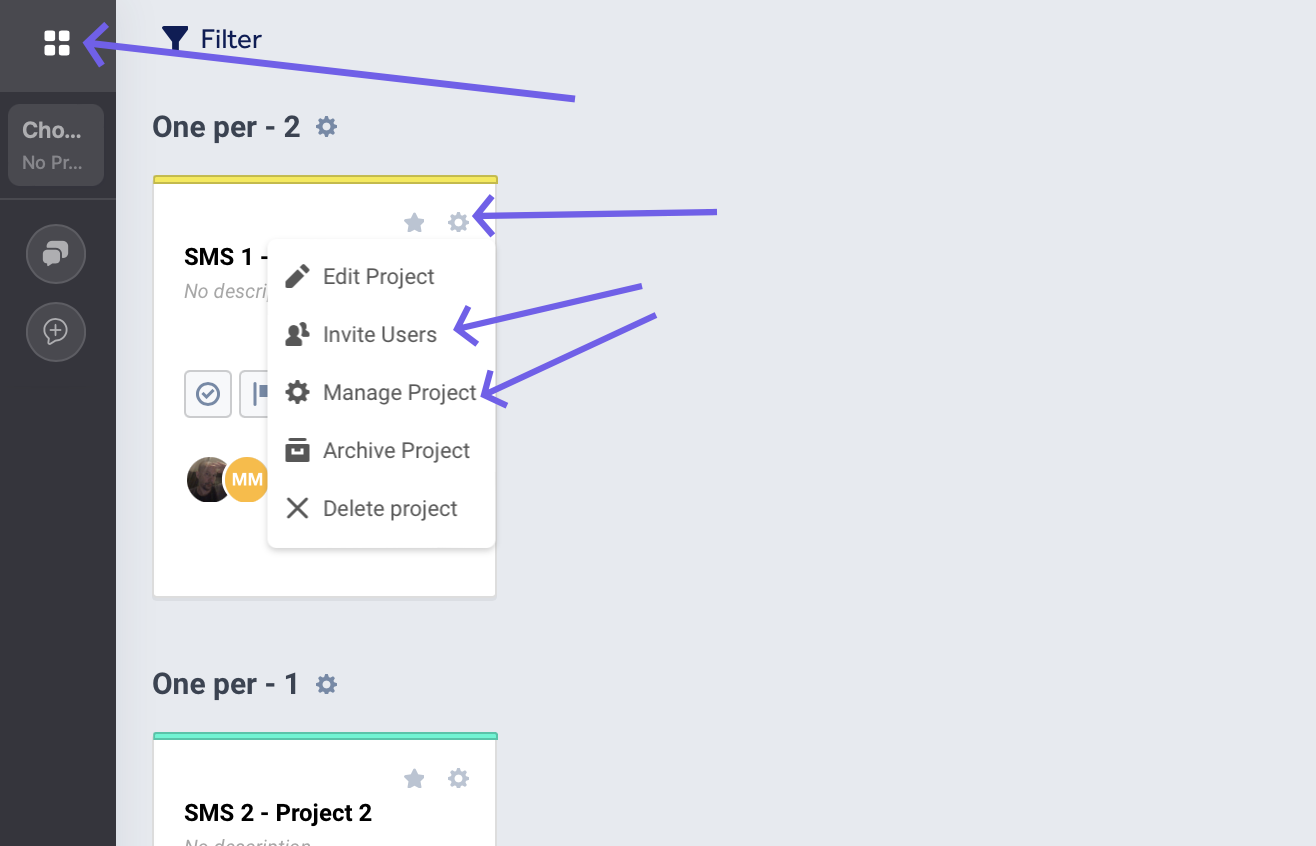Open the SMS 2 project gear menu
The image size is (1316, 846).
click(x=458, y=778)
